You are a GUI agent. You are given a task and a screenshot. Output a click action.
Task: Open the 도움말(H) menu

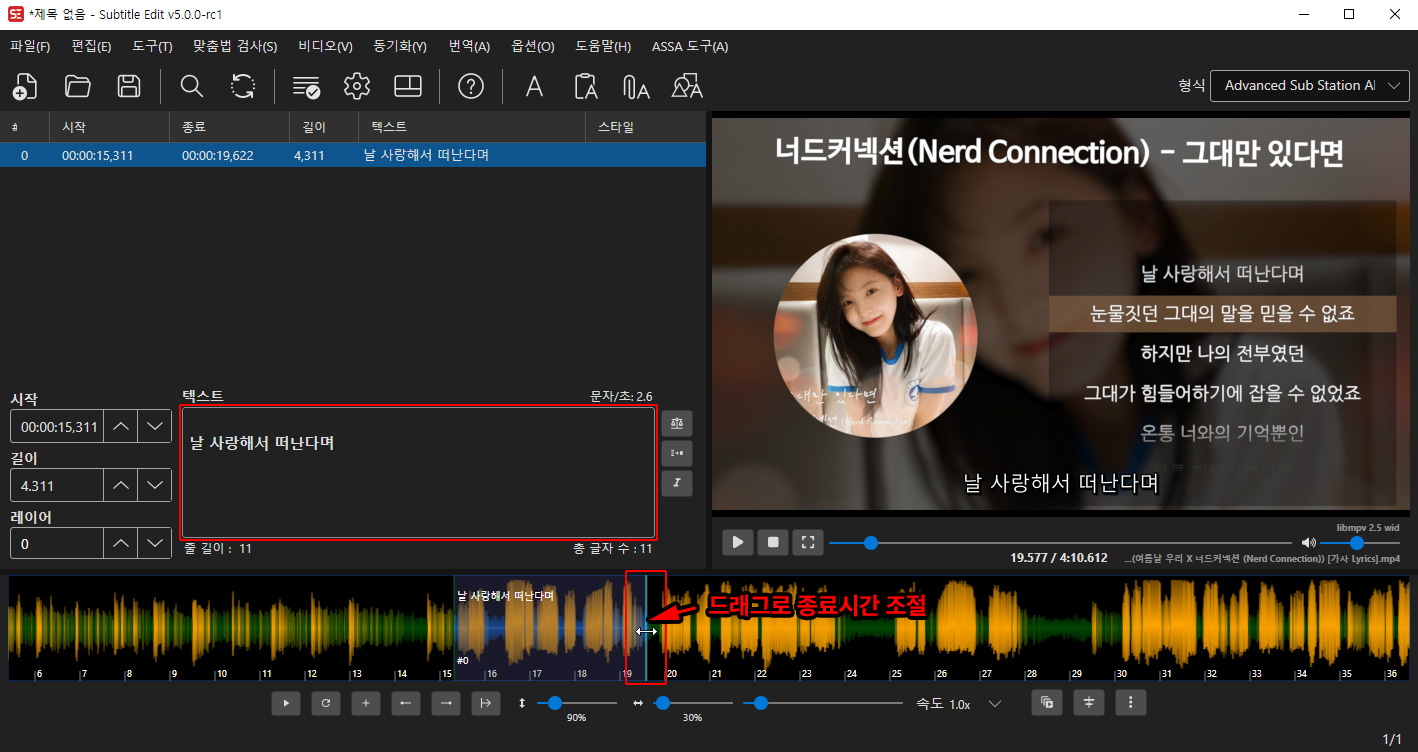click(603, 46)
